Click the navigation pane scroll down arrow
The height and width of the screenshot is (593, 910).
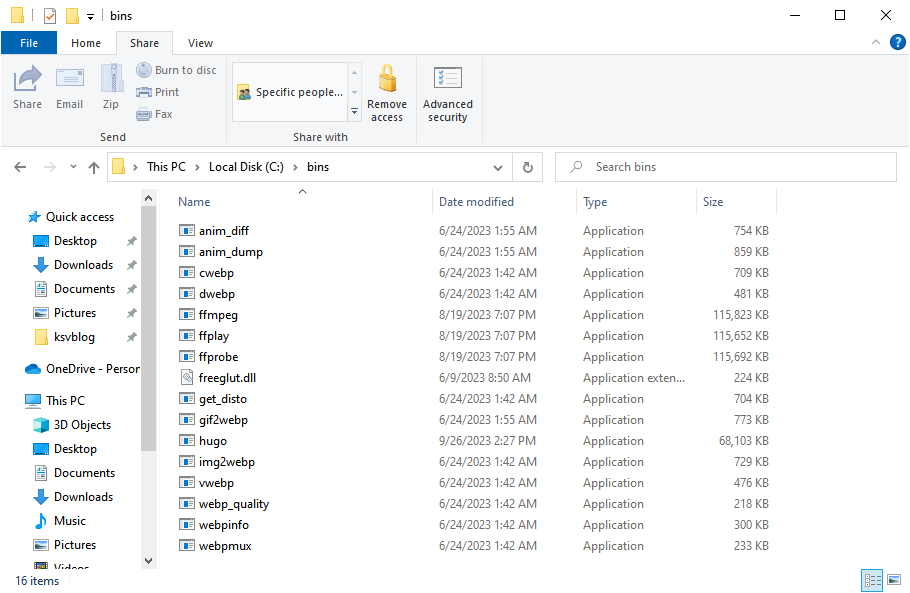[149, 561]
